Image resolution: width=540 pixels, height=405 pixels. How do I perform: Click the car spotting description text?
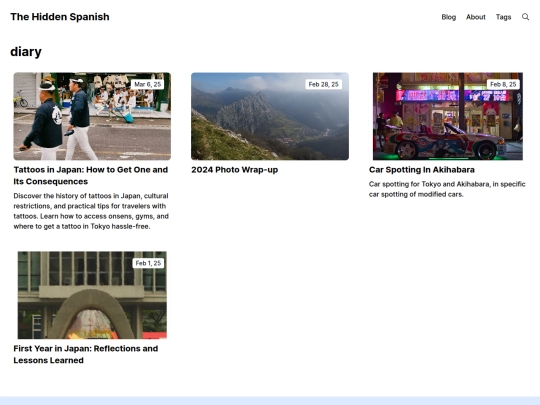coord(447,189)
